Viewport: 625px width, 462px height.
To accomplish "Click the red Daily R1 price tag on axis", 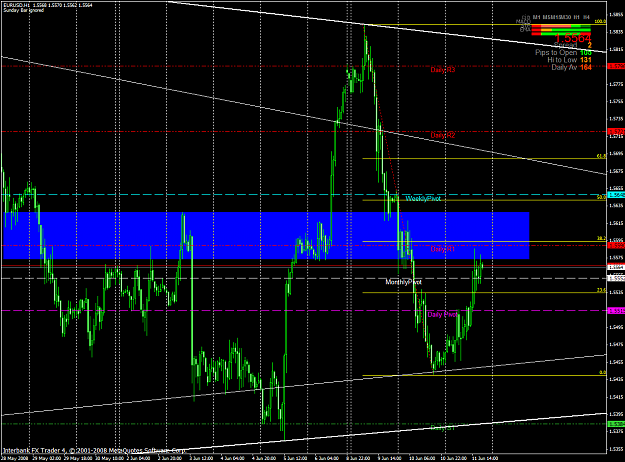I will pos(616,246).
